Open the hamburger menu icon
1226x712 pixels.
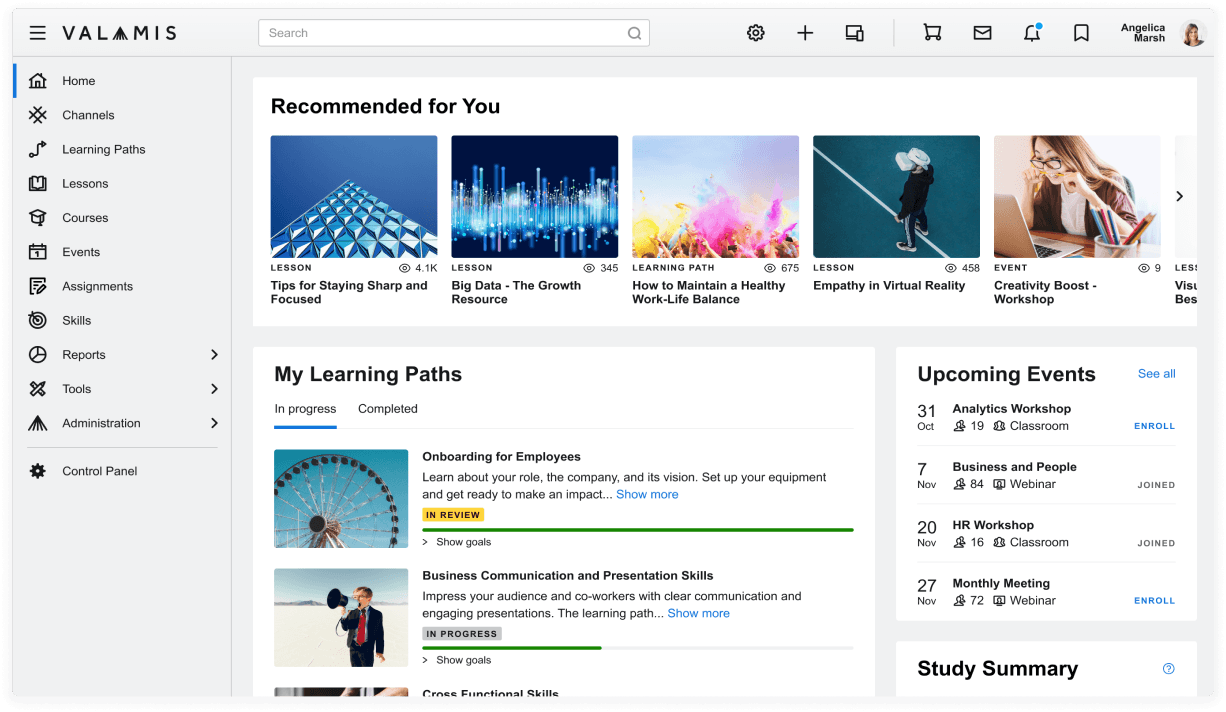tap(37, 33)
